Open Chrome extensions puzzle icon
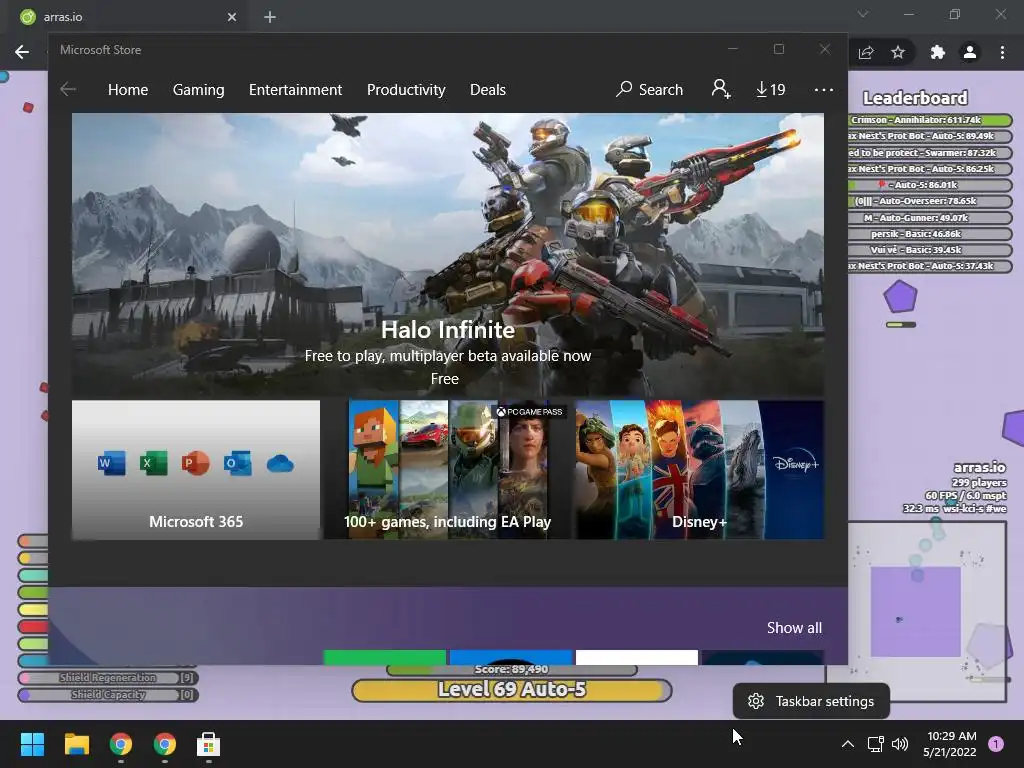 [938, 52]
